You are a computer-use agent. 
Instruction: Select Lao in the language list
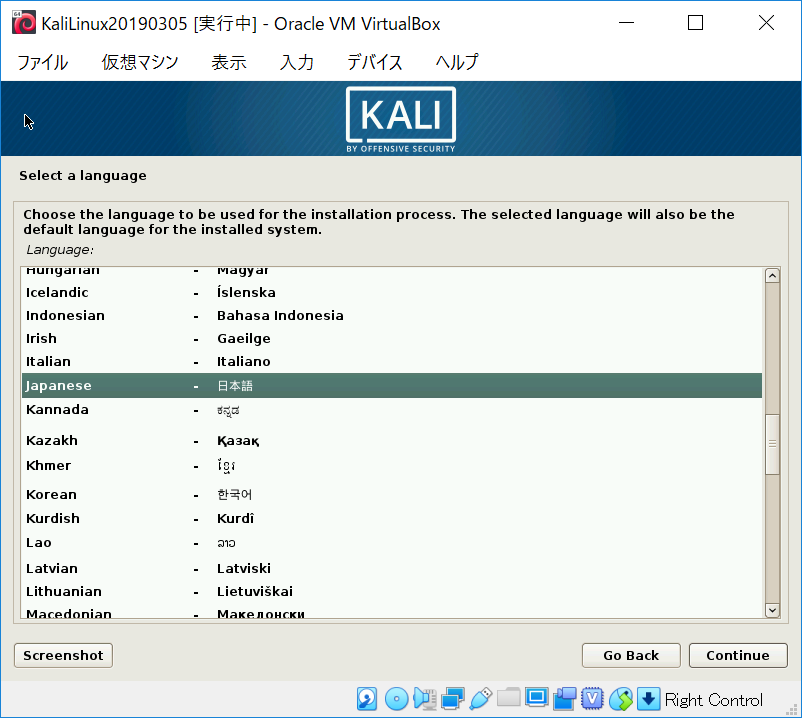click(392, 543)
